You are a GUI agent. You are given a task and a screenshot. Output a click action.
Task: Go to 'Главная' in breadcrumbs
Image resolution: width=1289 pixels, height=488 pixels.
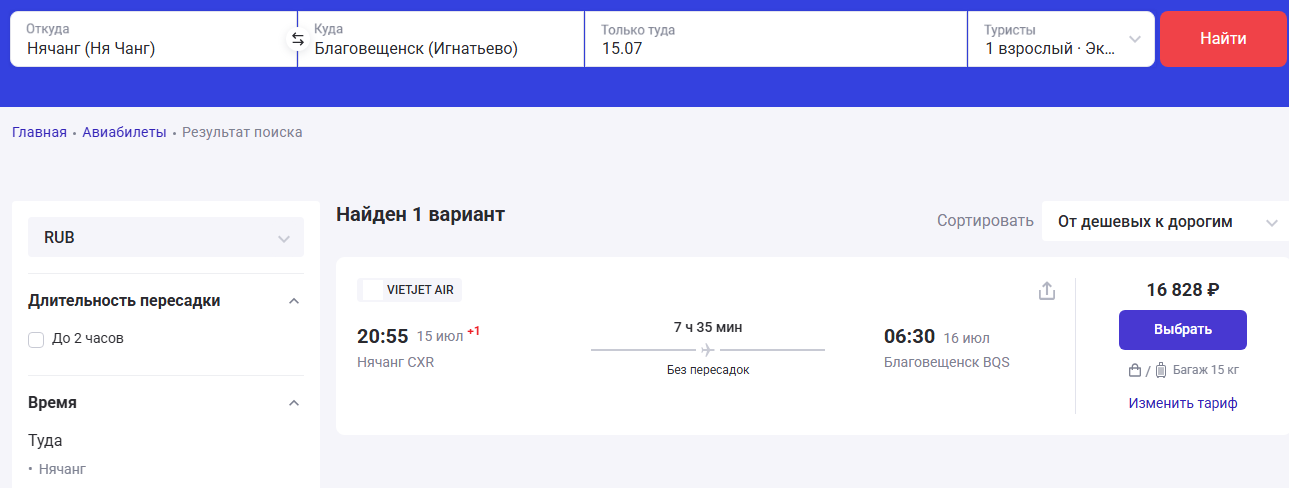click(x=39, y=132)
